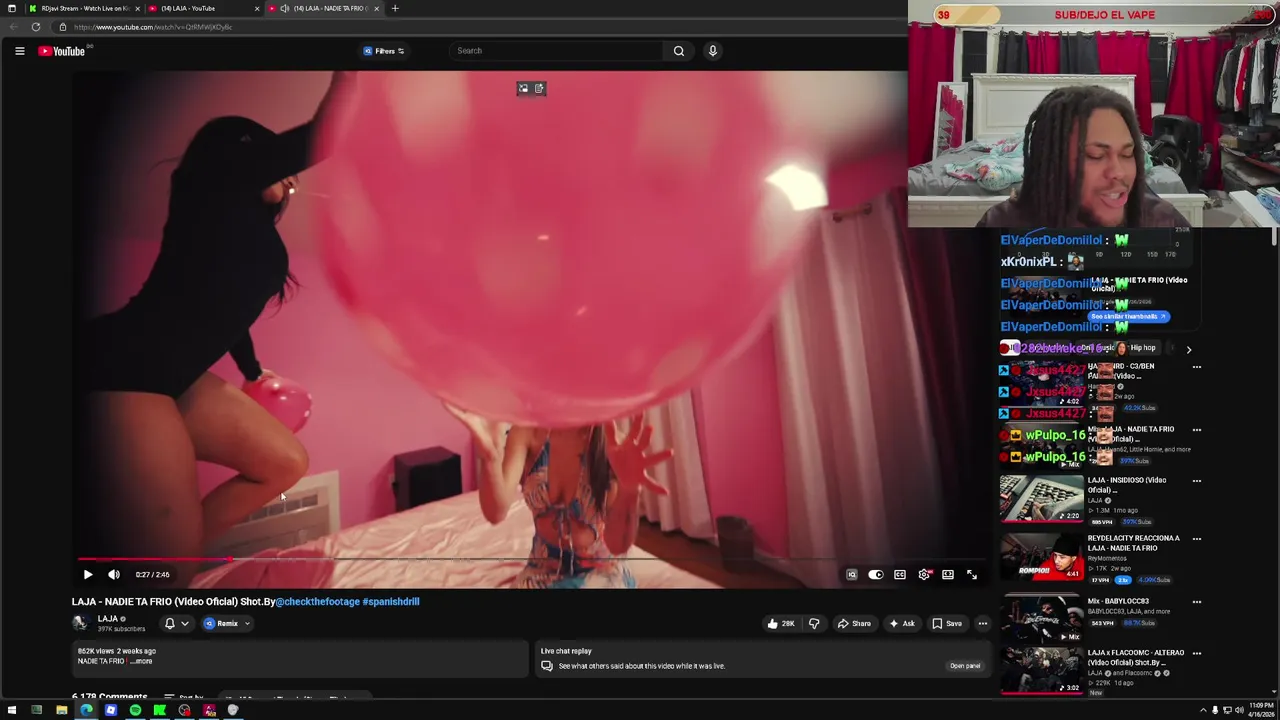Open options menu for Mix - BABYLOCC83

(x=1196, y=602)
